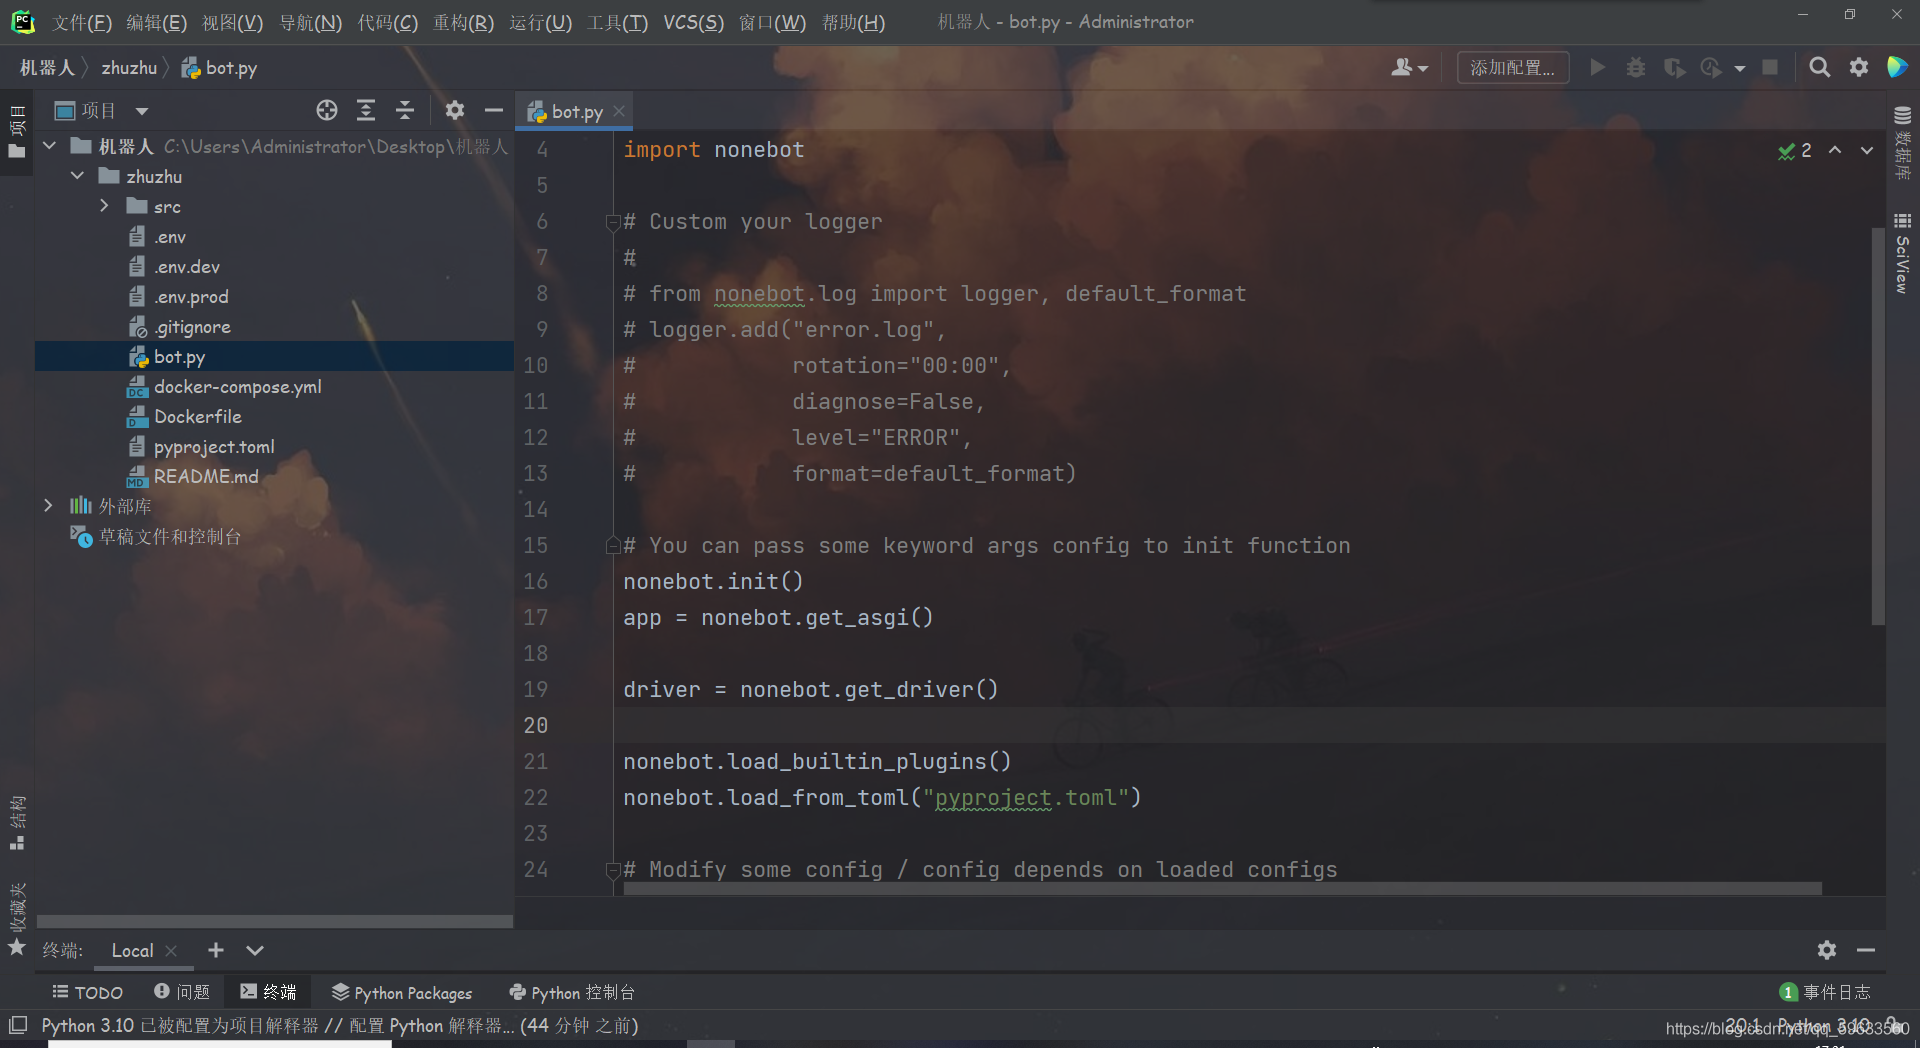Click the editor vertical scrollbar

1878,426
